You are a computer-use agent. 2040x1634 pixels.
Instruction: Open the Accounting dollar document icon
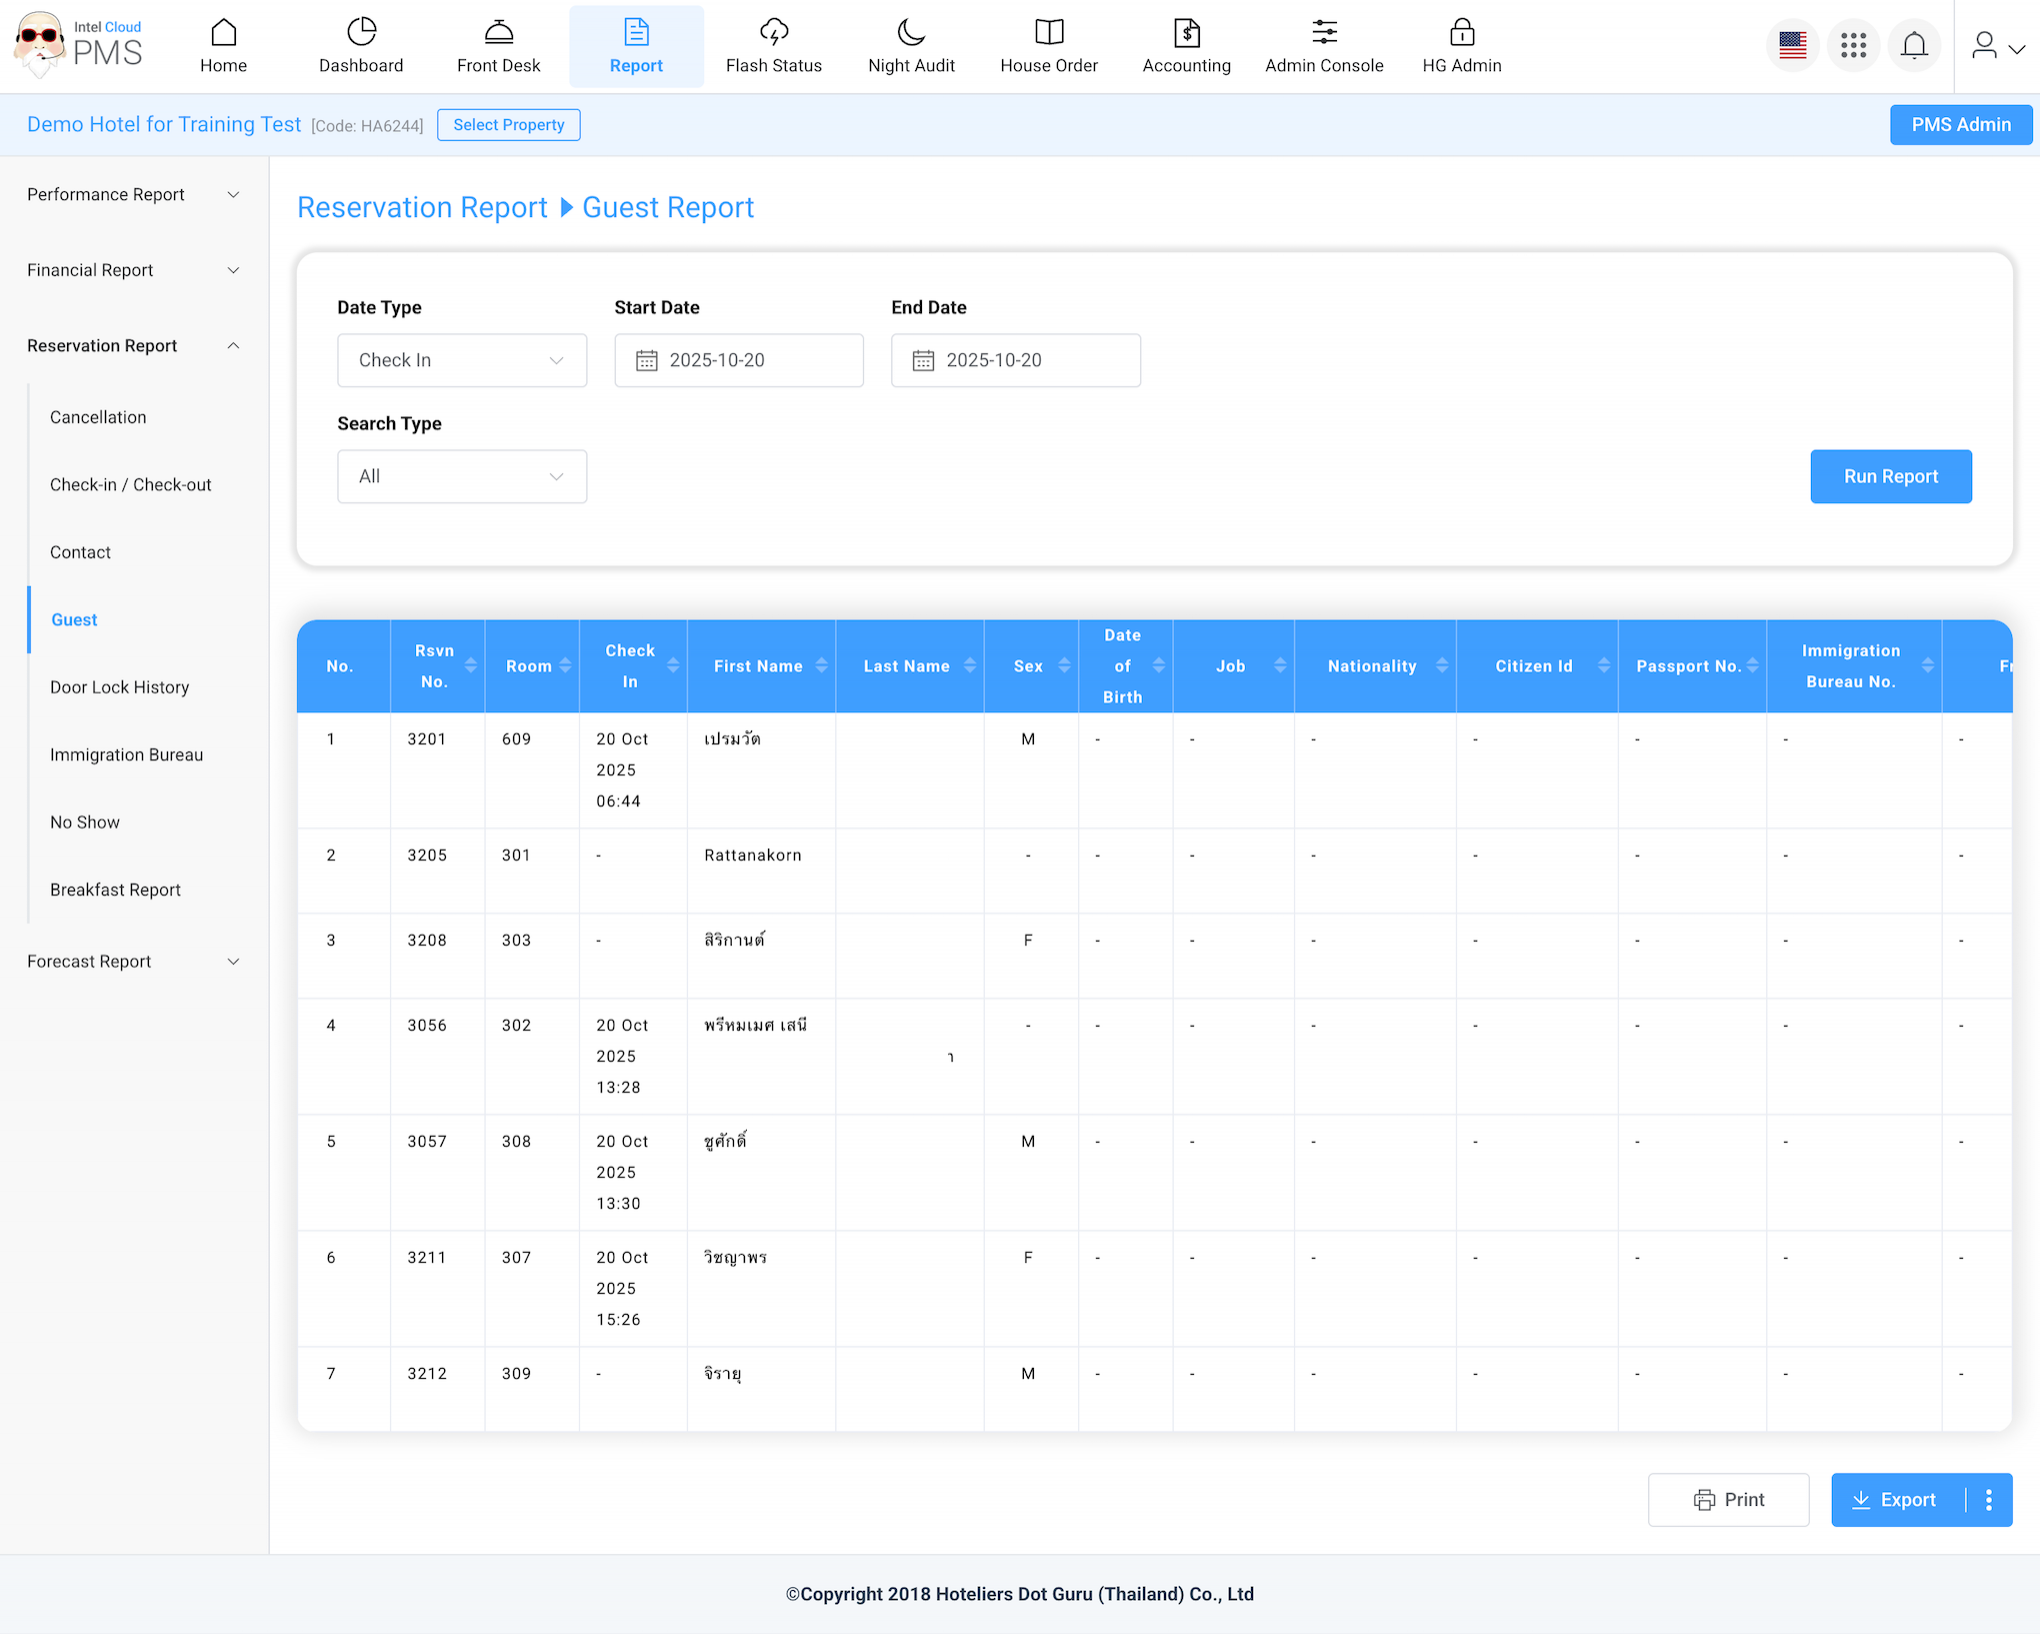(x=1186, y=33)
